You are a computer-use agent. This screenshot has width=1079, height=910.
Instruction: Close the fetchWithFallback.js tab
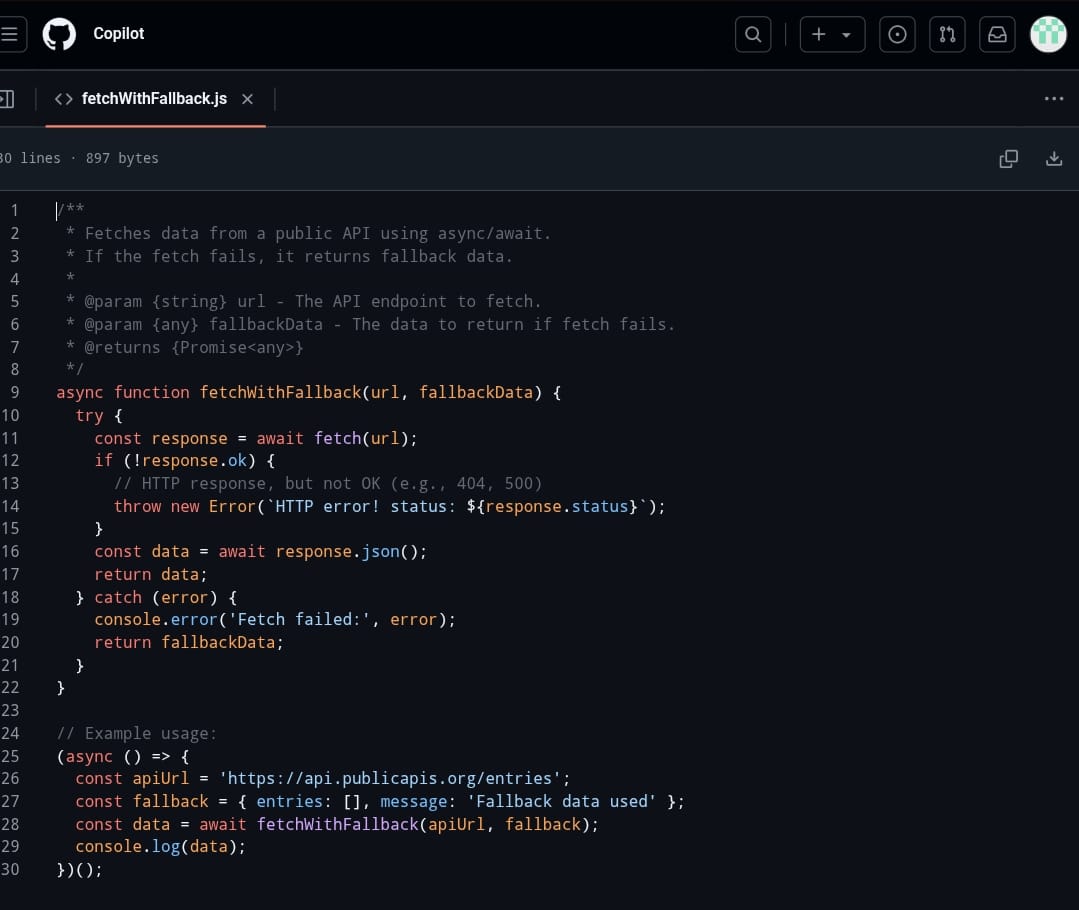(248, 99)
